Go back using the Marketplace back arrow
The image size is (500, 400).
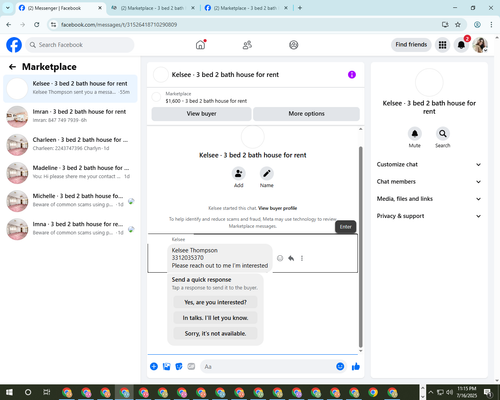(13, 67)
